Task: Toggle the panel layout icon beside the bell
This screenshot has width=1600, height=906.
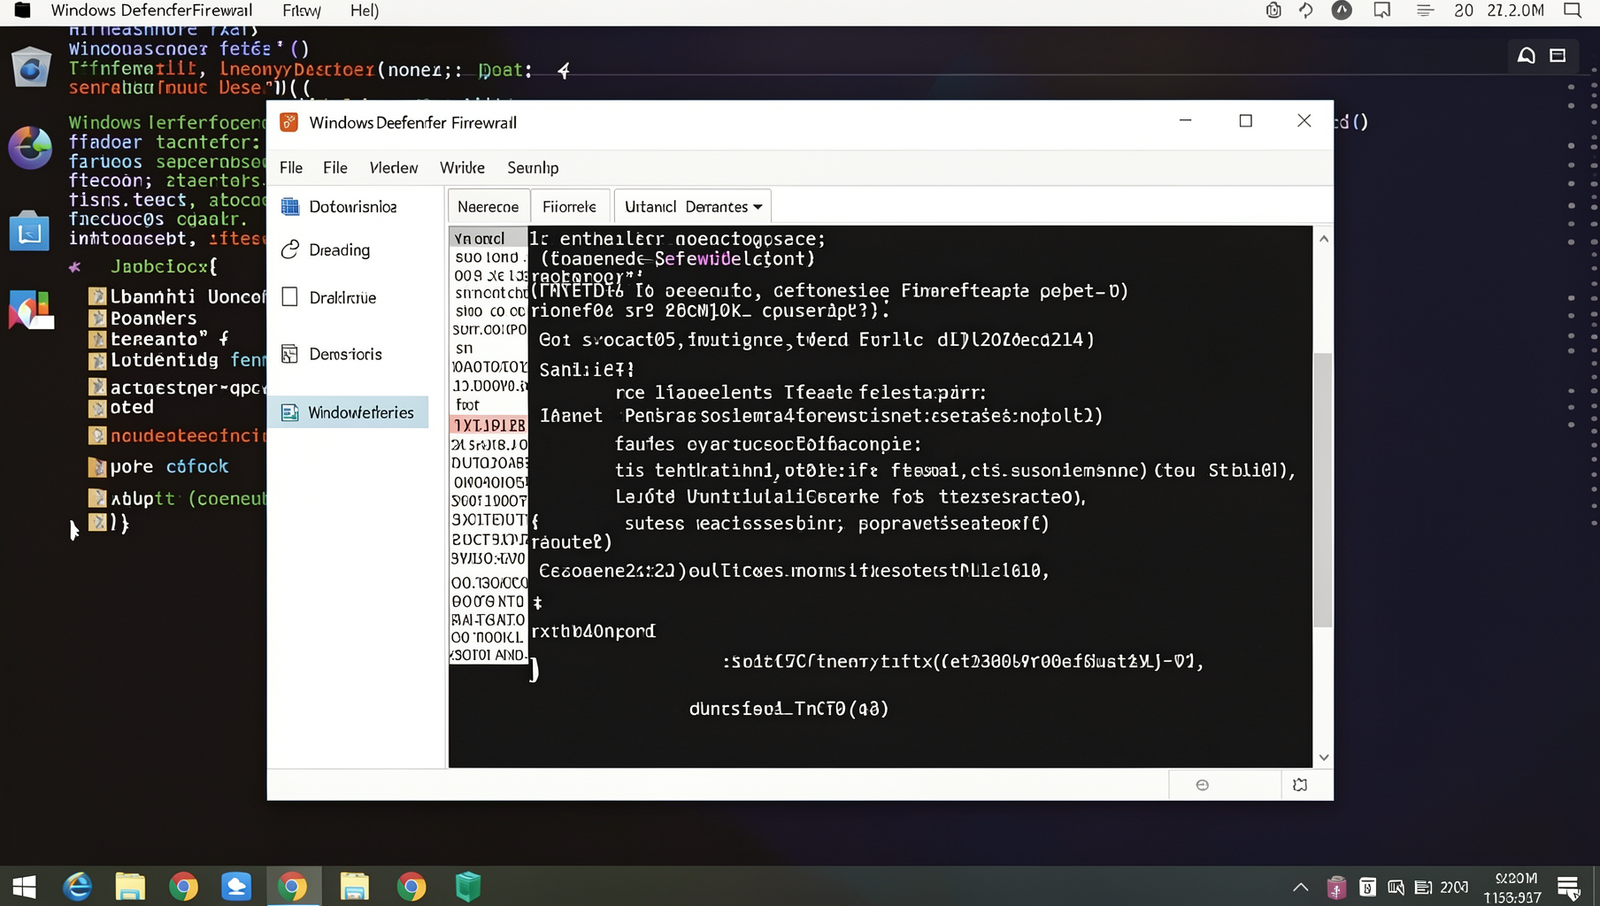Action: [1558, 56]
